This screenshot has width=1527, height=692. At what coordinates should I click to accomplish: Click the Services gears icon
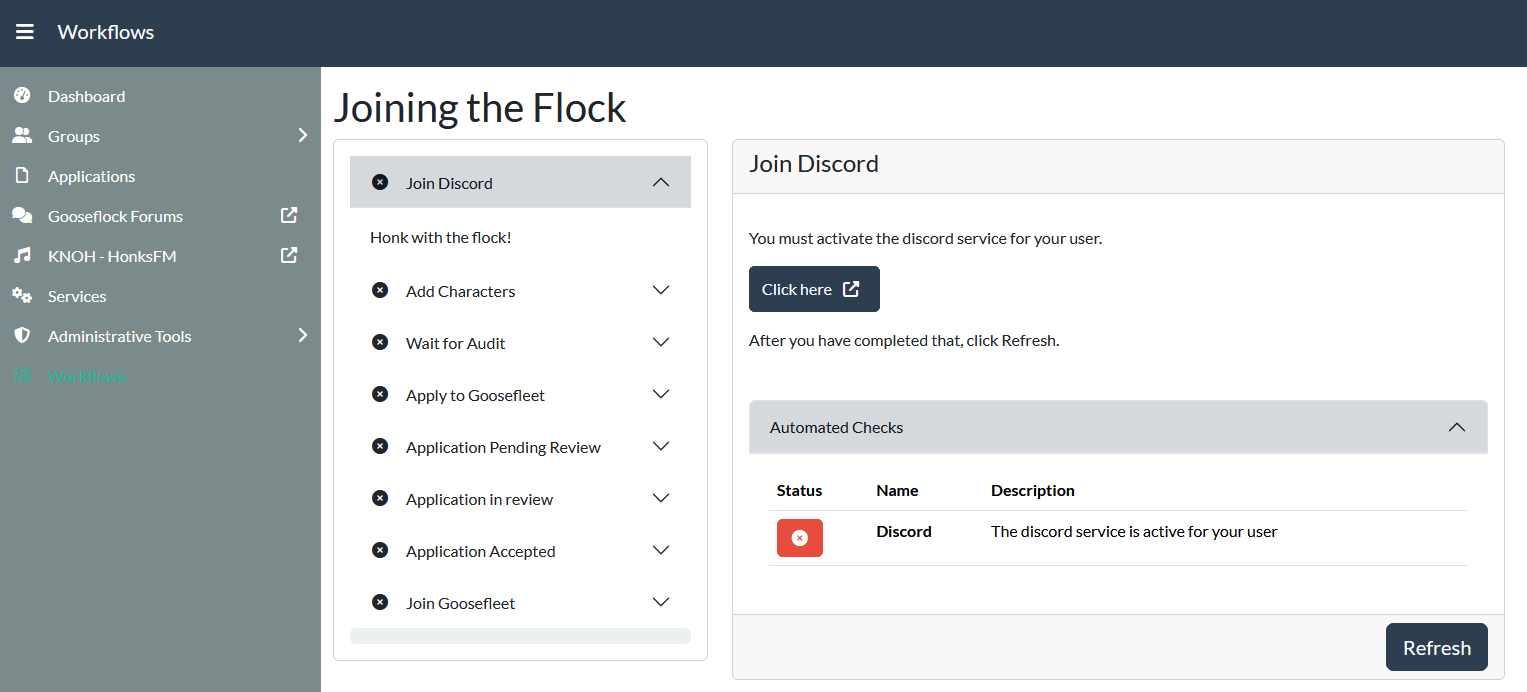pyautogui.click(x=22, y=296)
